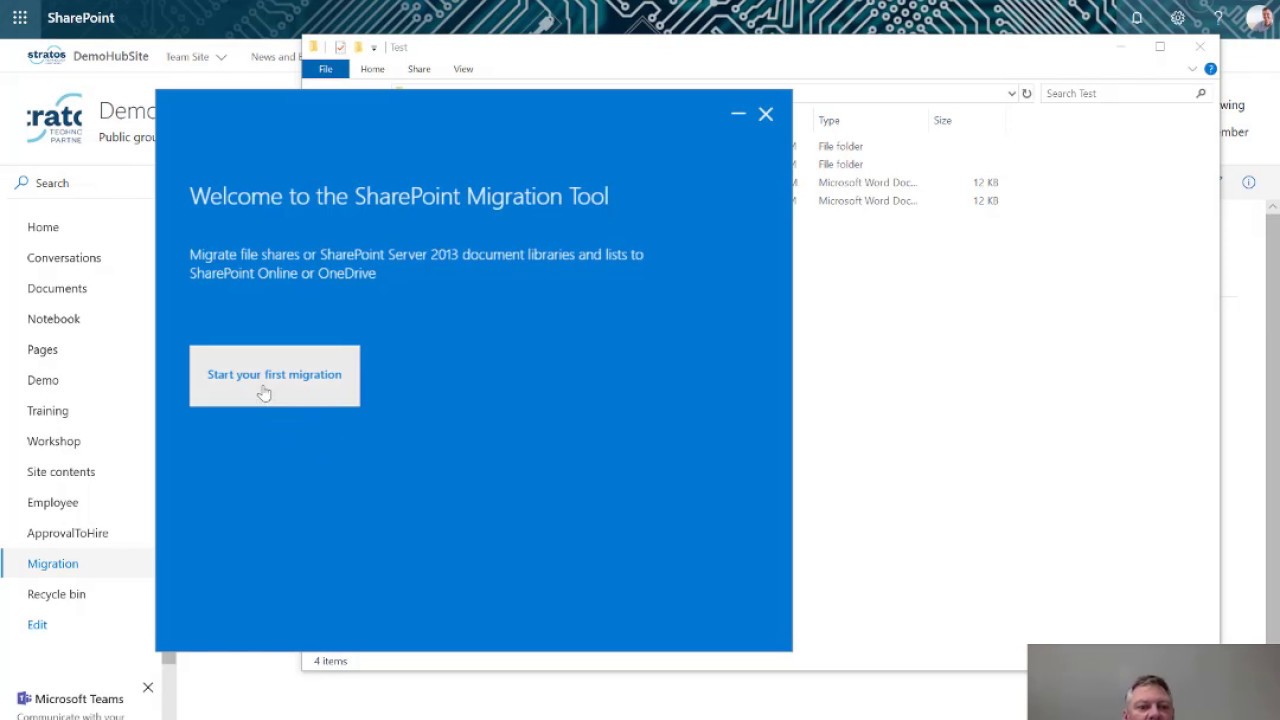
Task: Open the notifications bell in SharePoint header
Action: pyautogui.click(x=1137, y=18)
